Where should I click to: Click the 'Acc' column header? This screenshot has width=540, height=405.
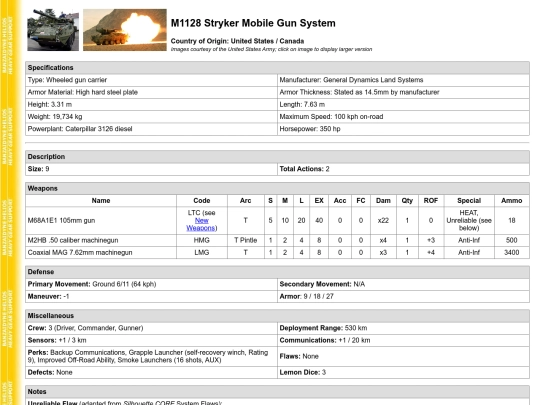(x=340, y=201)
